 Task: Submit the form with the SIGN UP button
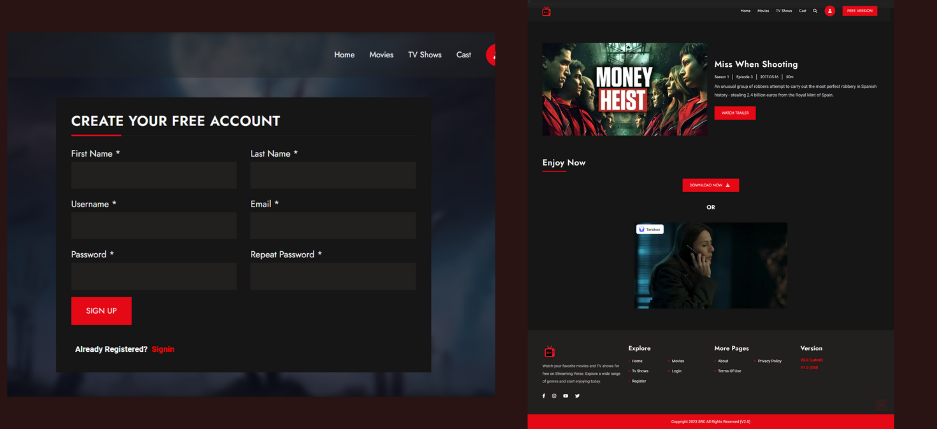(102, 311)
